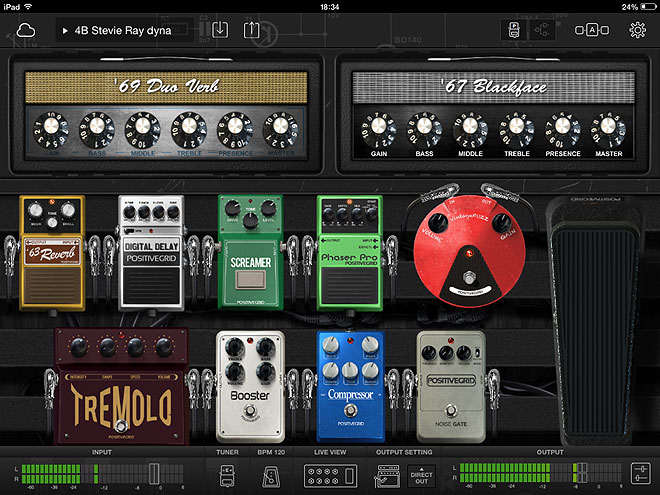This screenshot has width=660, height=495.
Task: Toggle the Vintage Fuzz footswitch
Action: pos(469,278)
